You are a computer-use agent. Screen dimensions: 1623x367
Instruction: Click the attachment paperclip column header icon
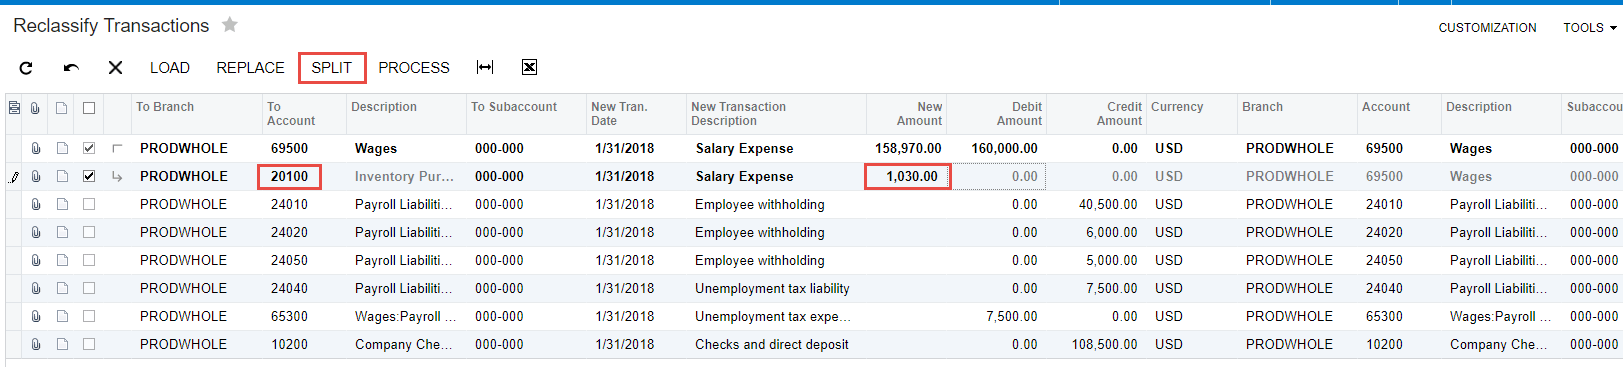click(x=35, y=108)
